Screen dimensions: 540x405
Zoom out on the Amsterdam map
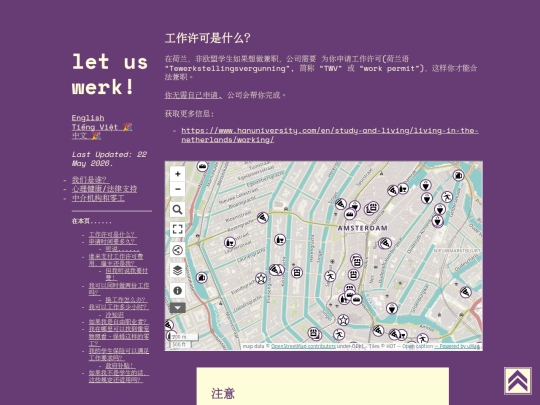(177, 189)
